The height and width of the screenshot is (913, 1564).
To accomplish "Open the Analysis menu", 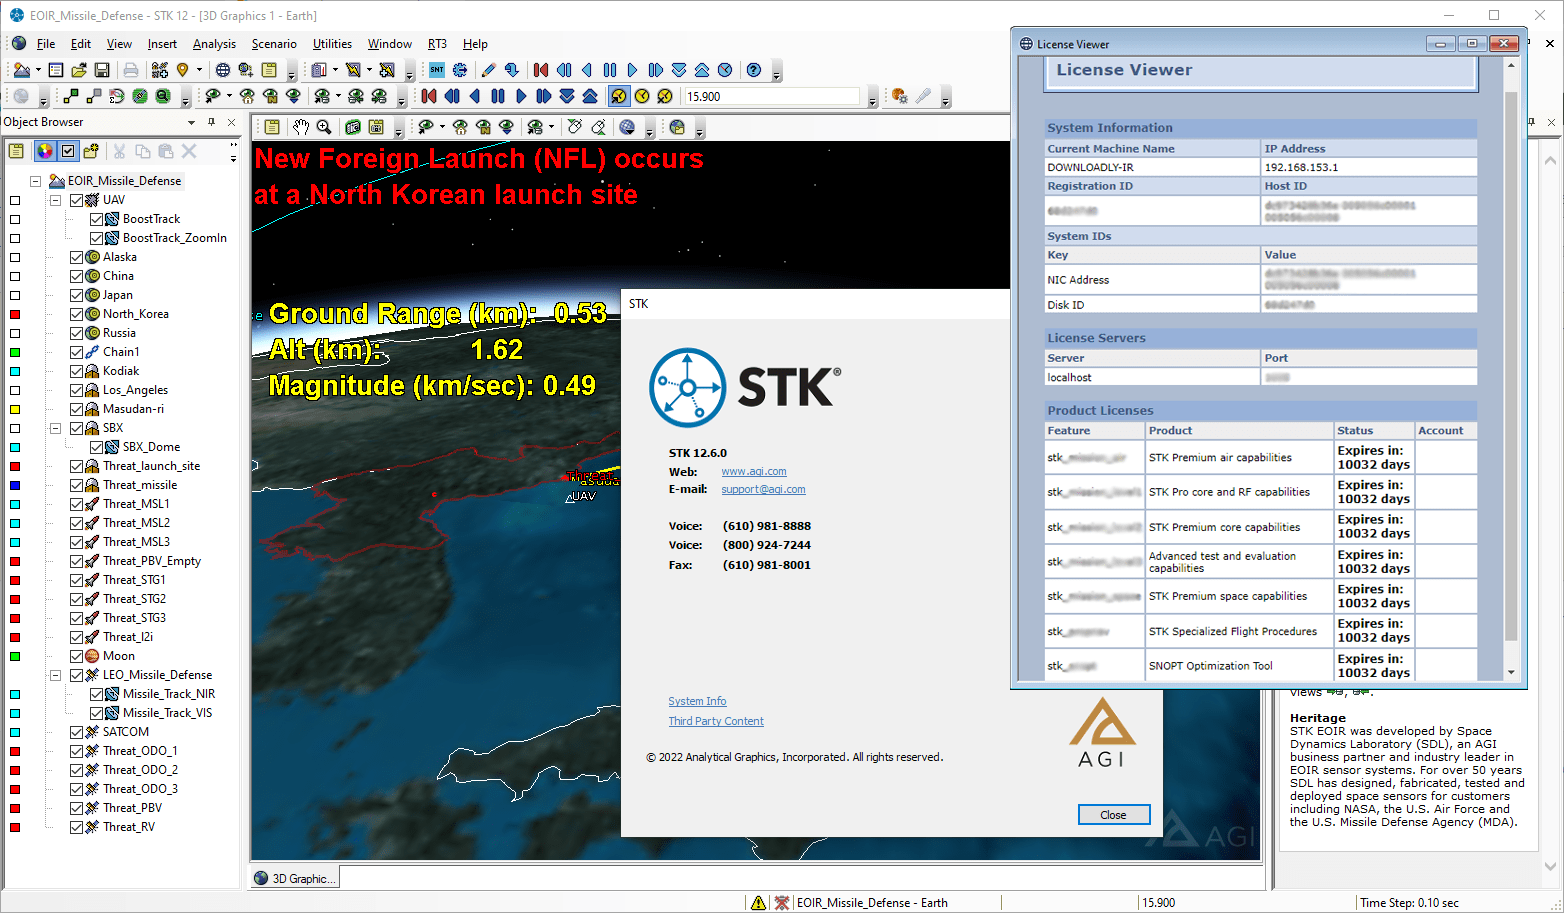I will 214,44.
